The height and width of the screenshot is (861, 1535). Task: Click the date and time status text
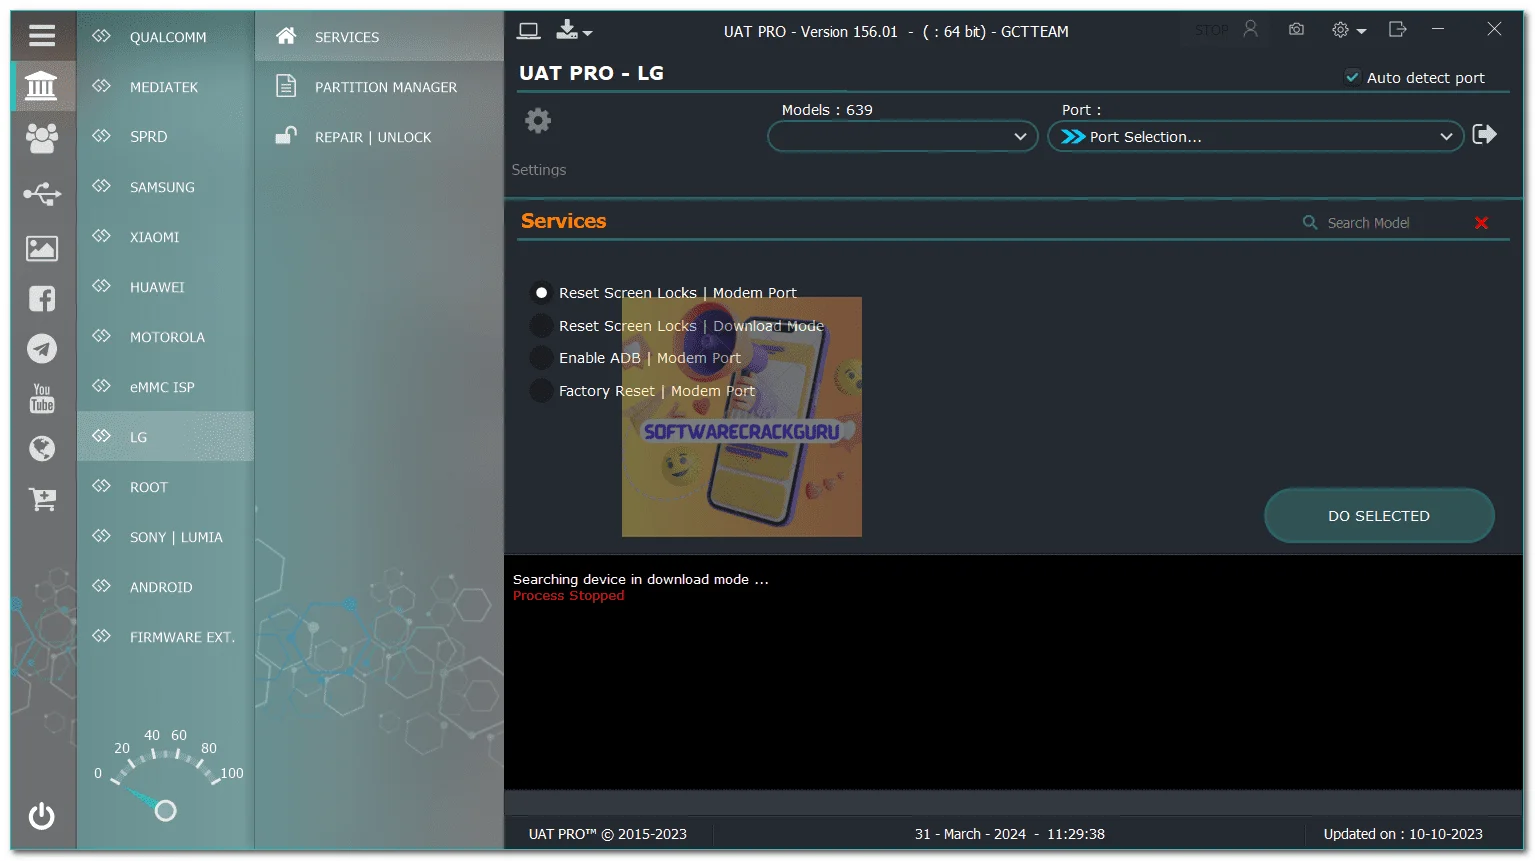point(1010,834)
